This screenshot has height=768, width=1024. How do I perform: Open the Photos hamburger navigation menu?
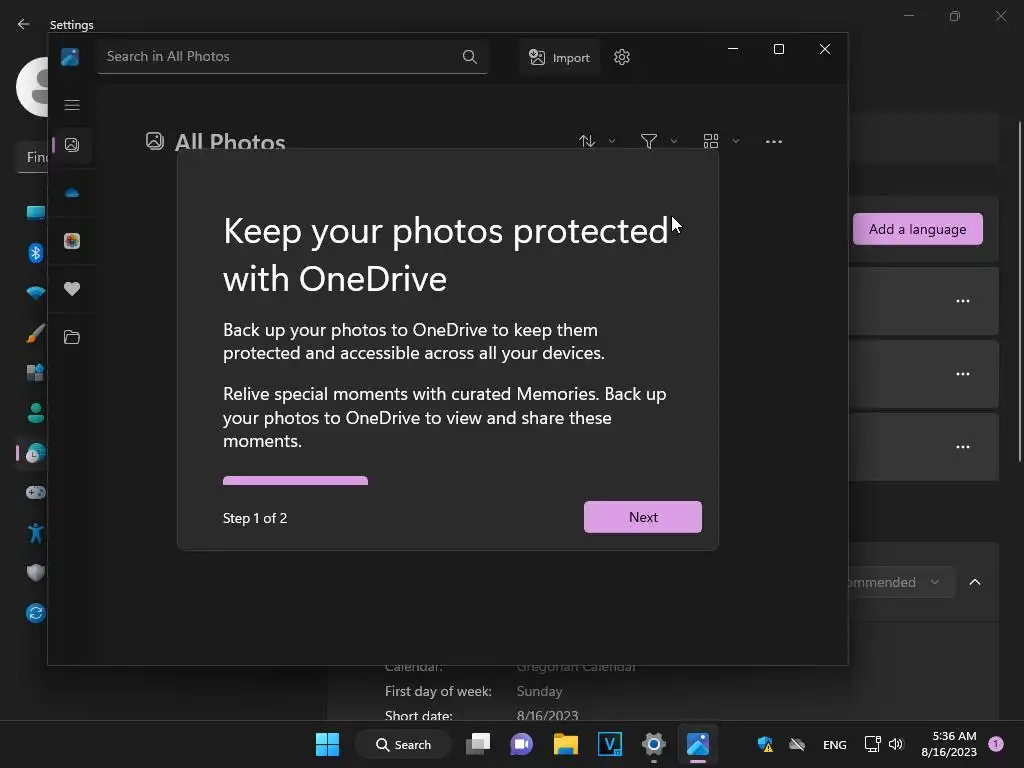pos(72,105)
